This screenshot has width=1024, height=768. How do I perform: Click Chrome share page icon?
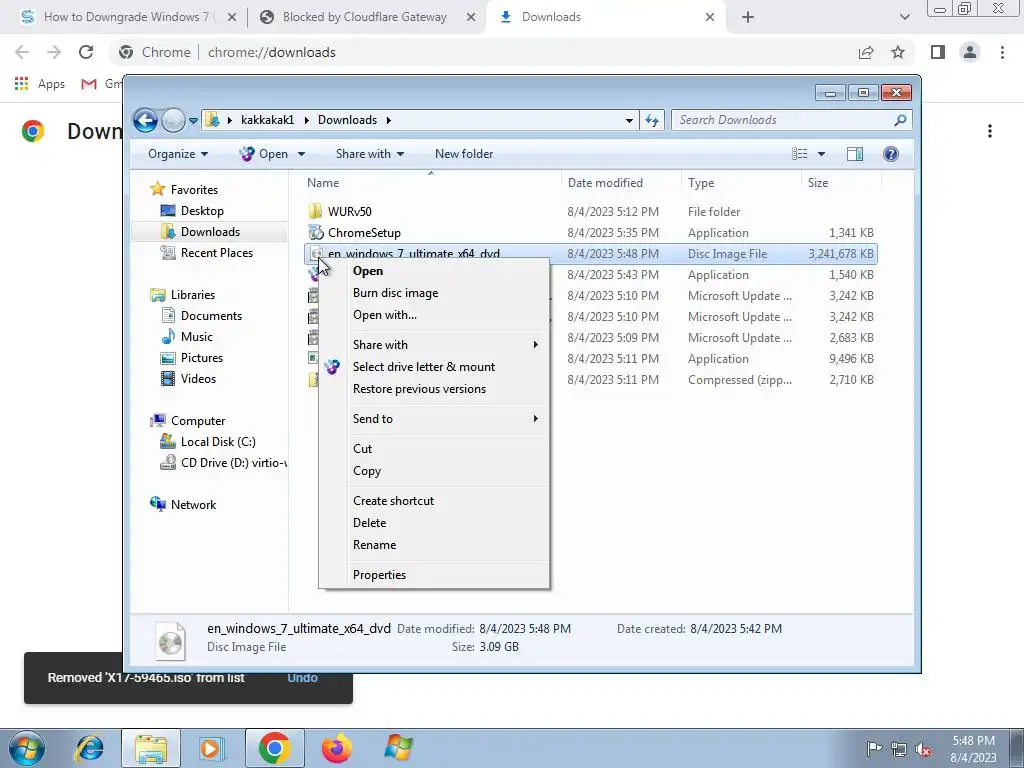[866, 52]
